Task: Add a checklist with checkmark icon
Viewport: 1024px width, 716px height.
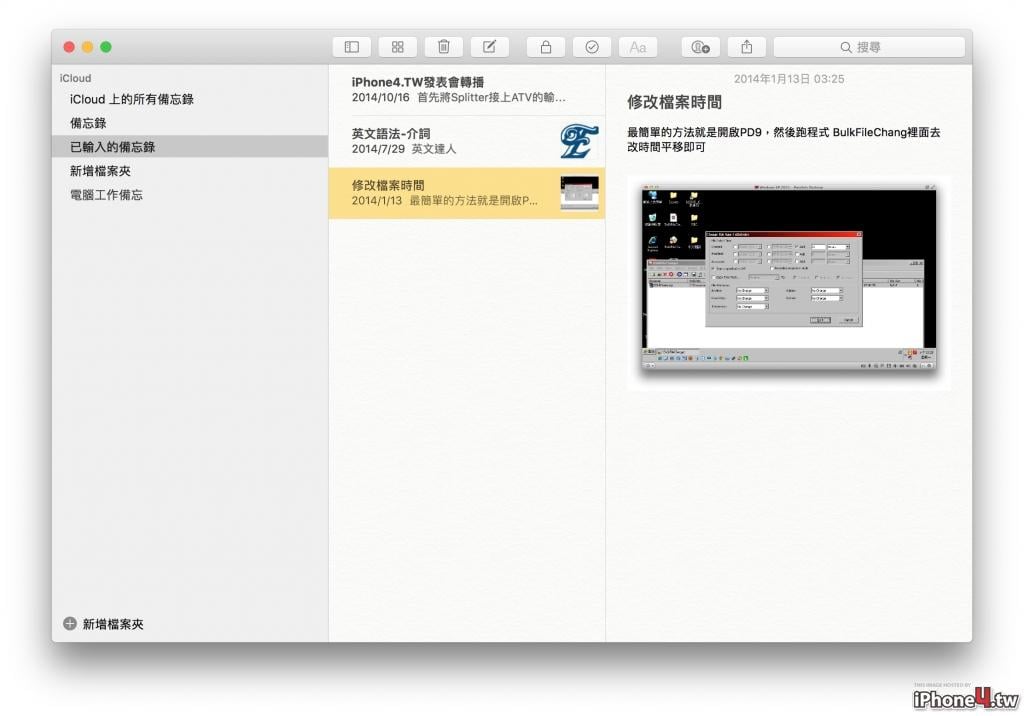Action: pyautogui.click(x=592, y=47)
